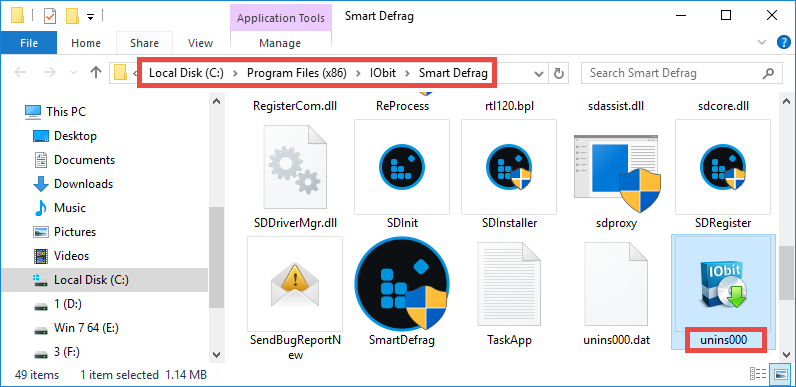Select the rtl120.bpl file name
Viewport: 796px width, 387px height.
click(x=509, y=106)
